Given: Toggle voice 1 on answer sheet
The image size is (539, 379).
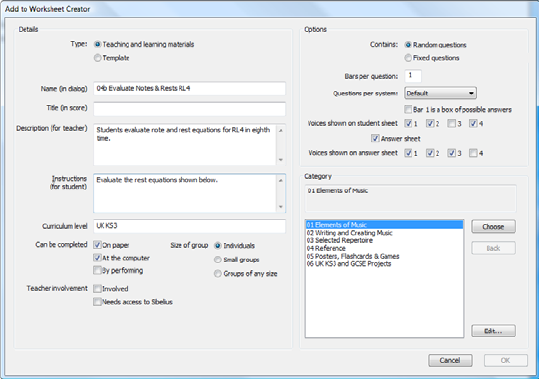Looking at the screenshot, I should coord(408,153).
